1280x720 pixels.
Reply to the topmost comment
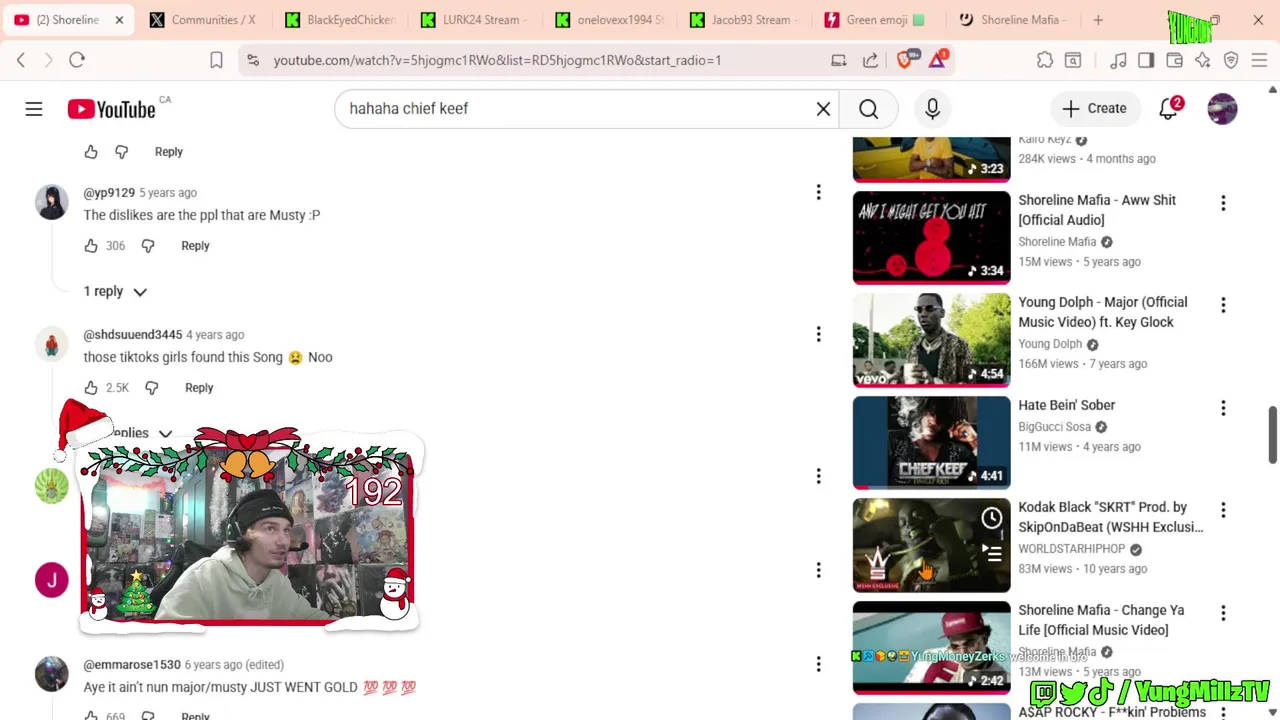tap(169, 151)
